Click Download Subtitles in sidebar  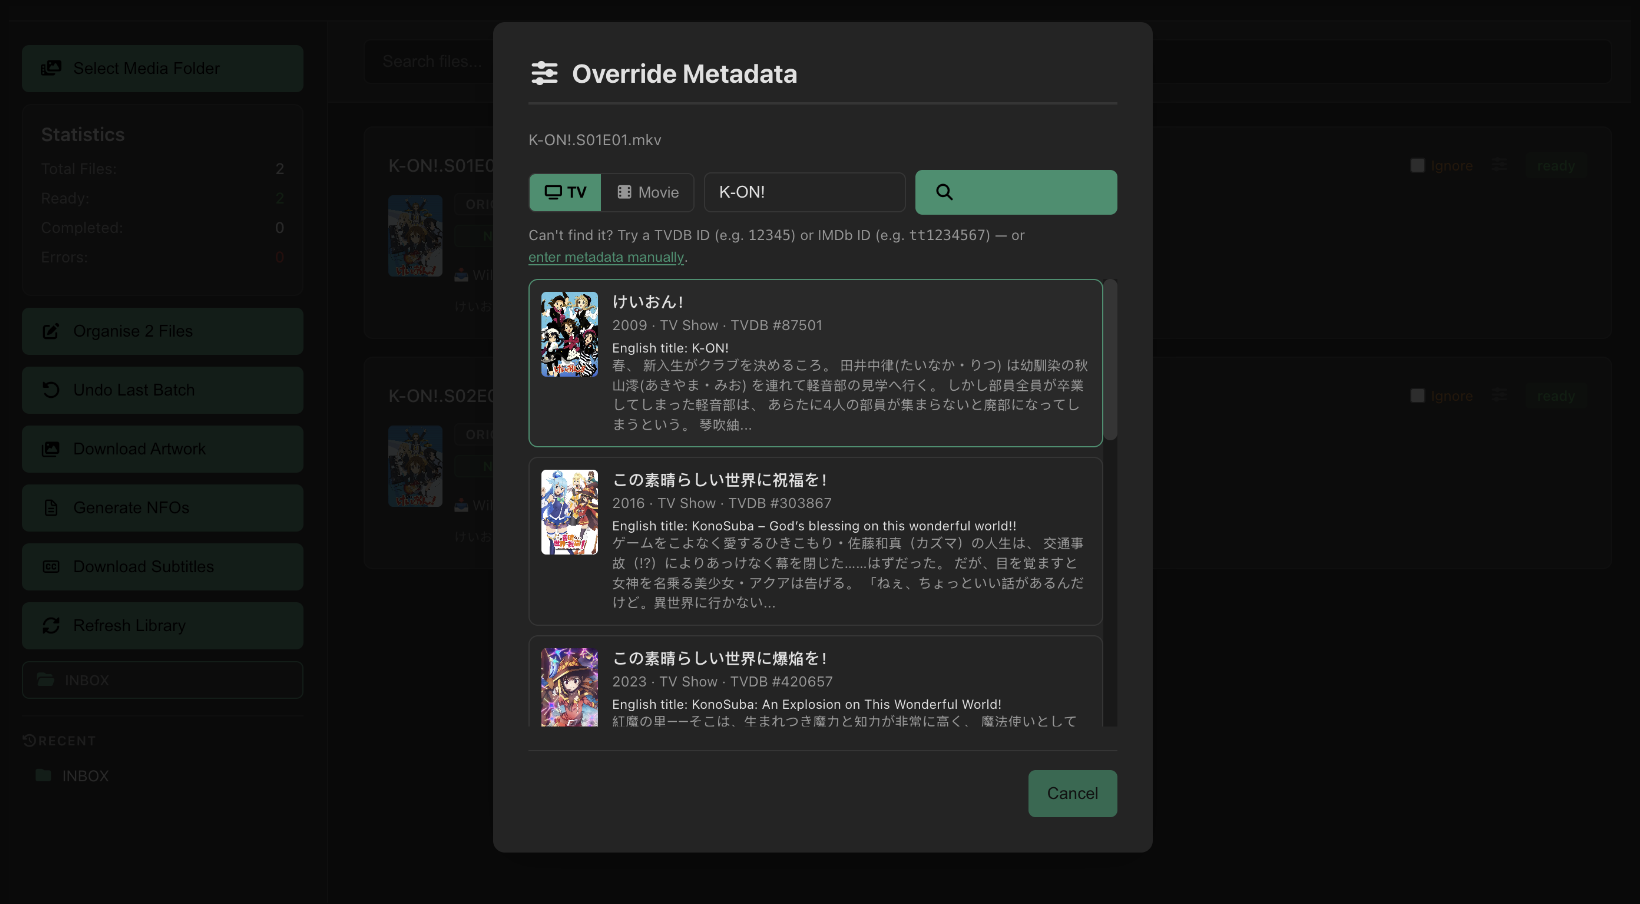[162, 567]
